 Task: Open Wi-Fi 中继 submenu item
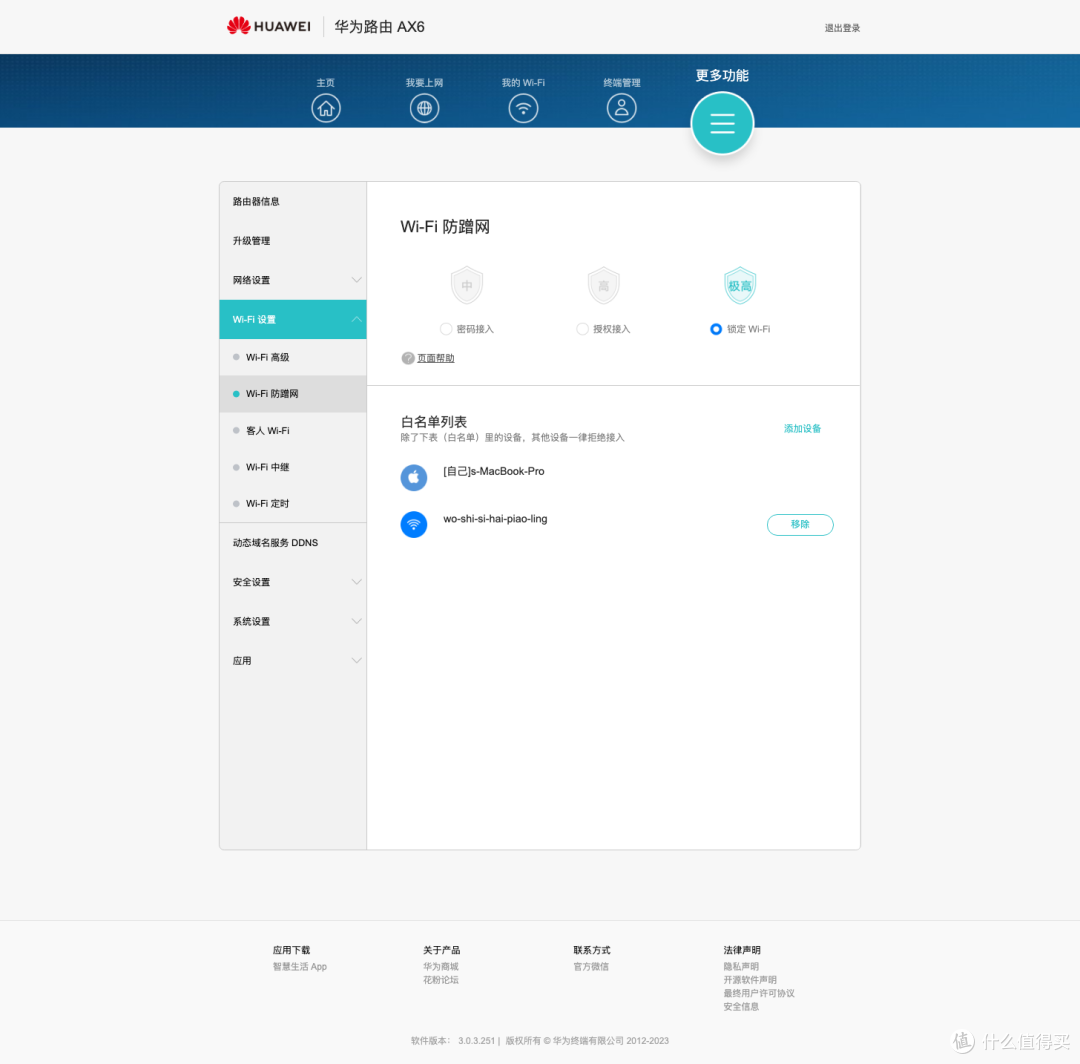click(293, 467)
